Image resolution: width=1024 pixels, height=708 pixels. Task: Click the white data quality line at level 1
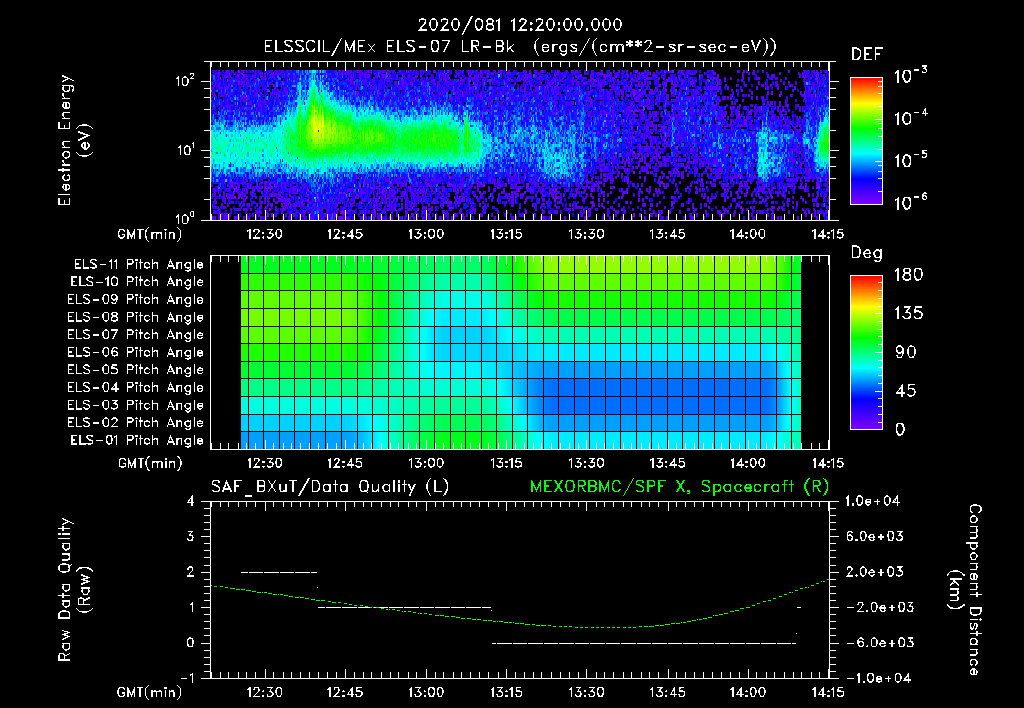[404, 607]
